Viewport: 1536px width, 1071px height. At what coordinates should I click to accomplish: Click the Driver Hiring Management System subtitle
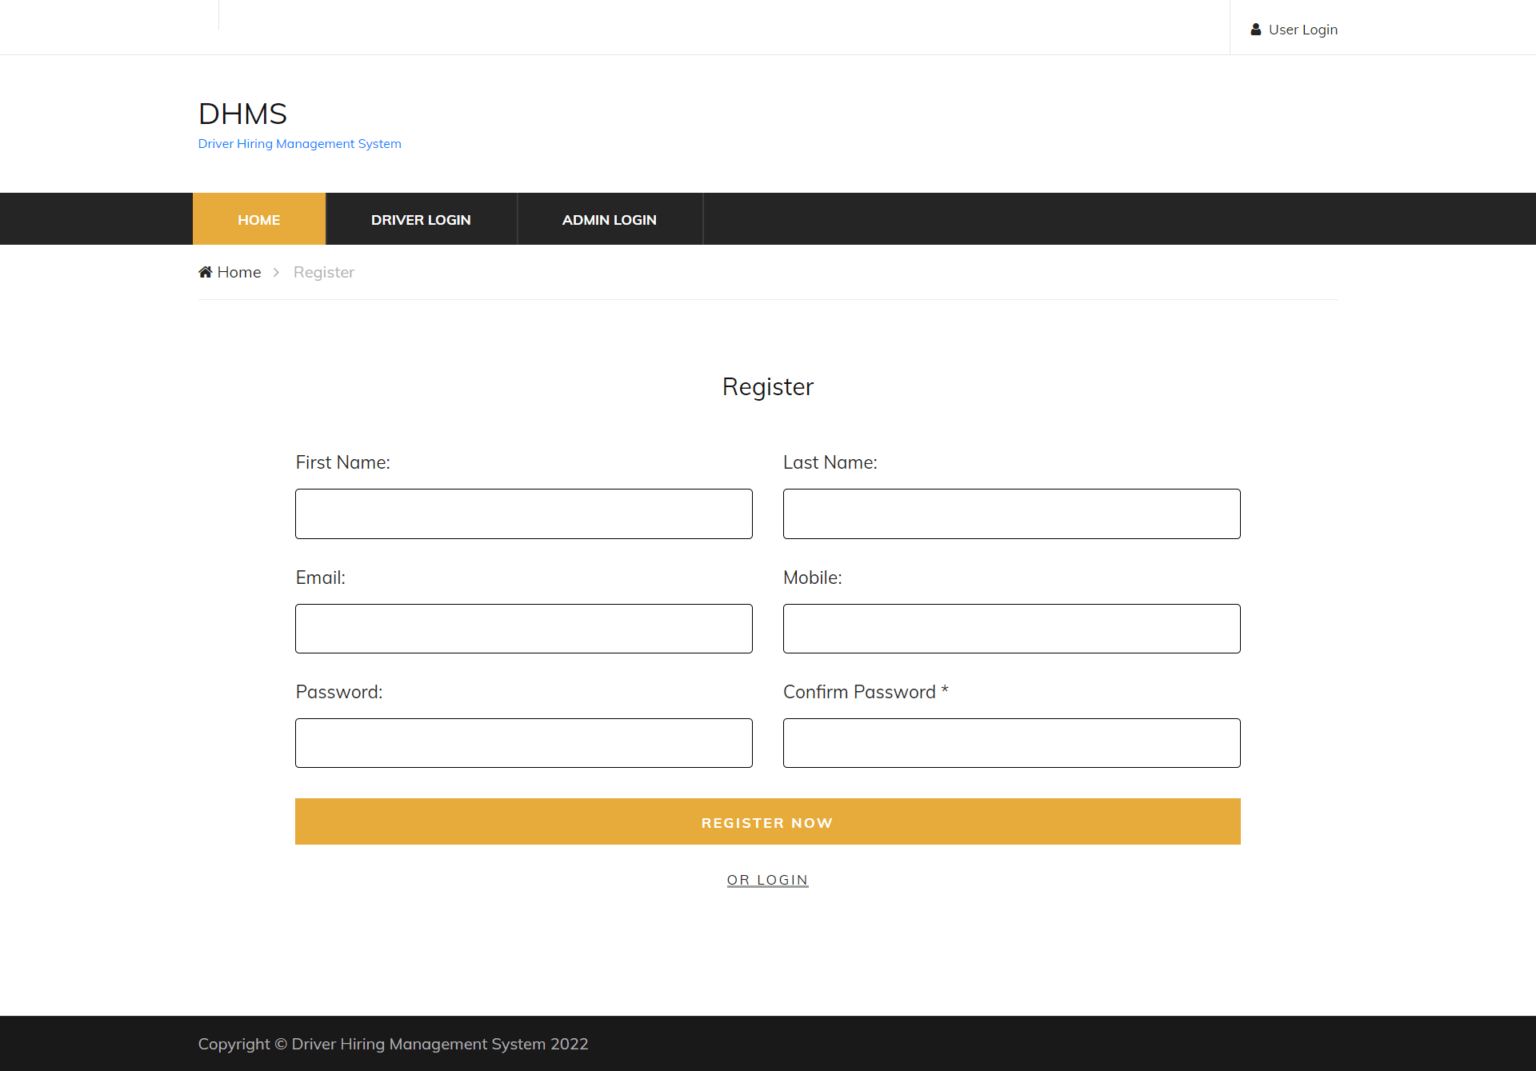tap(299, 143)
